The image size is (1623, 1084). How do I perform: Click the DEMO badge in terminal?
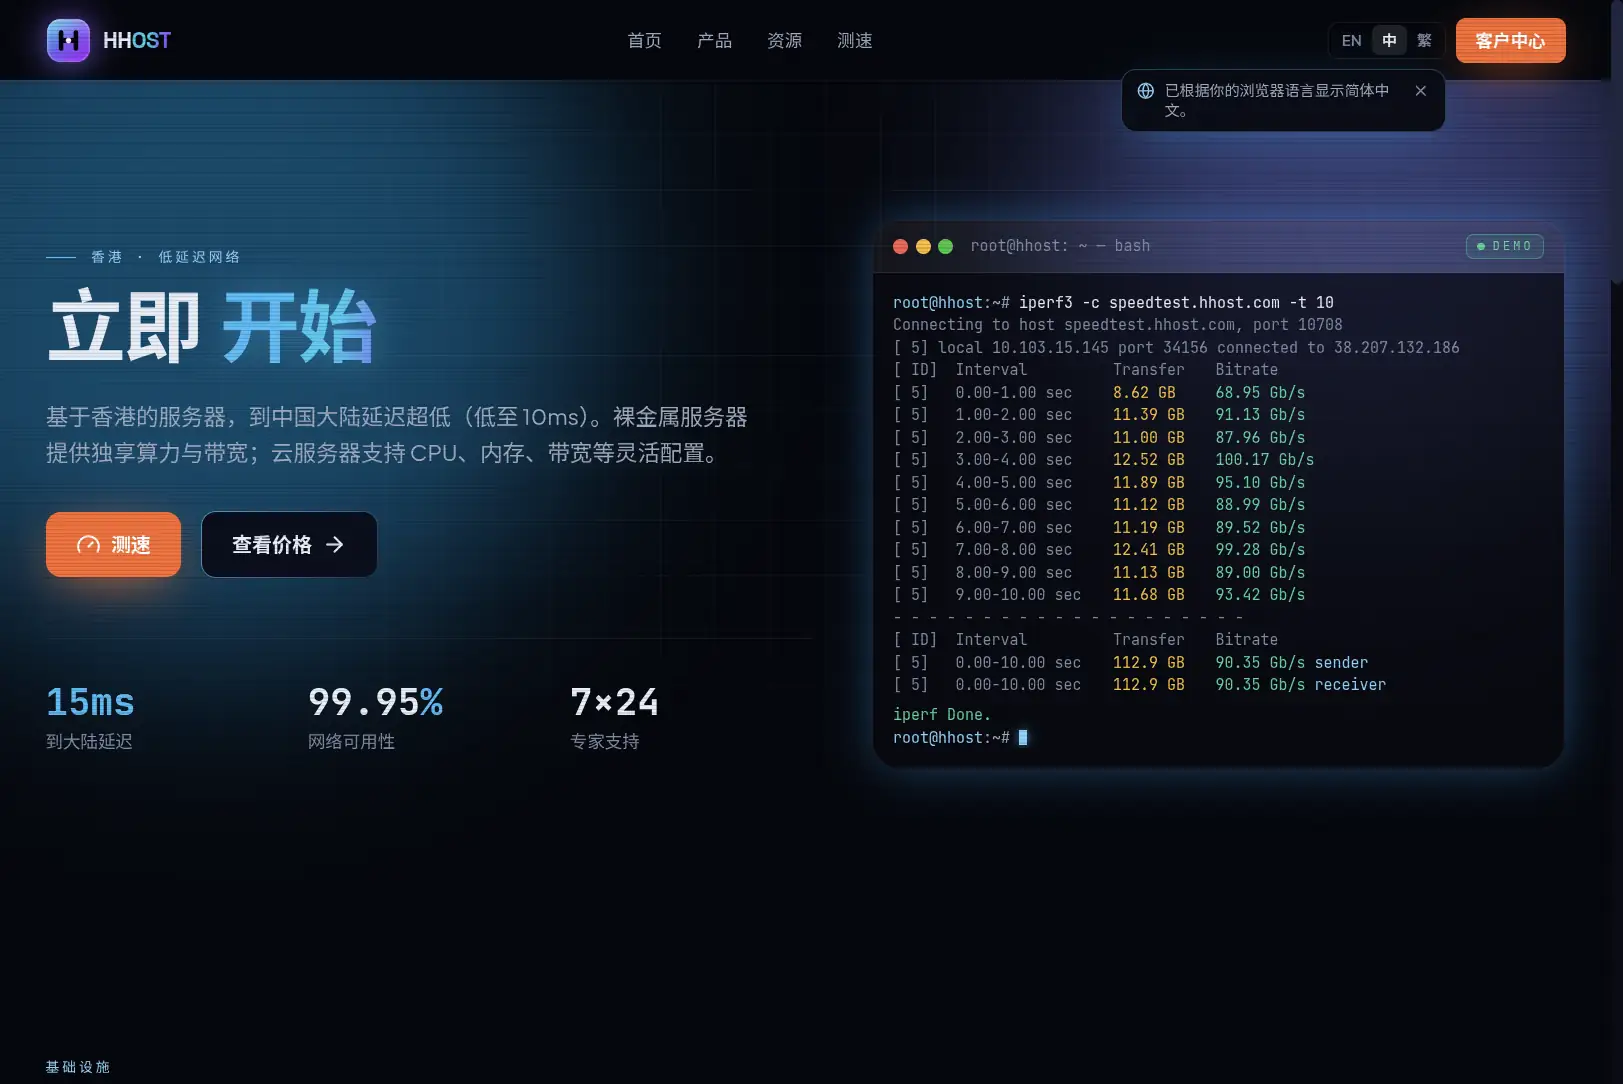1504,246
